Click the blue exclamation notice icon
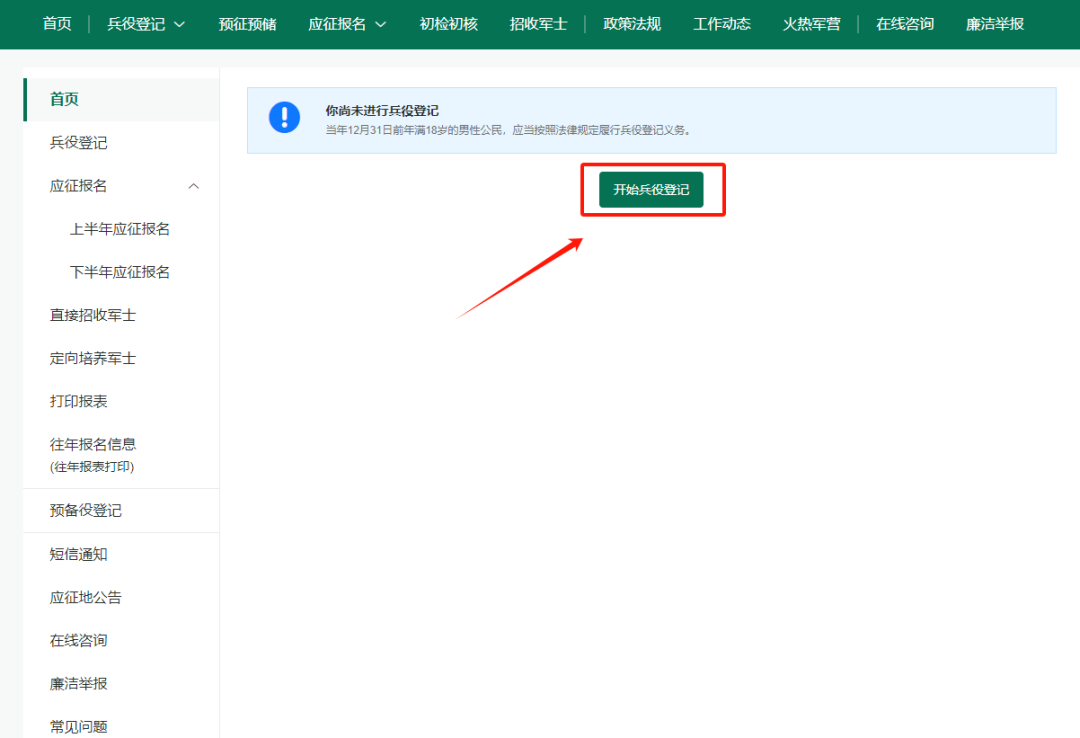The height and width of the screenshot is (738, 1080). tap(284, 117)
